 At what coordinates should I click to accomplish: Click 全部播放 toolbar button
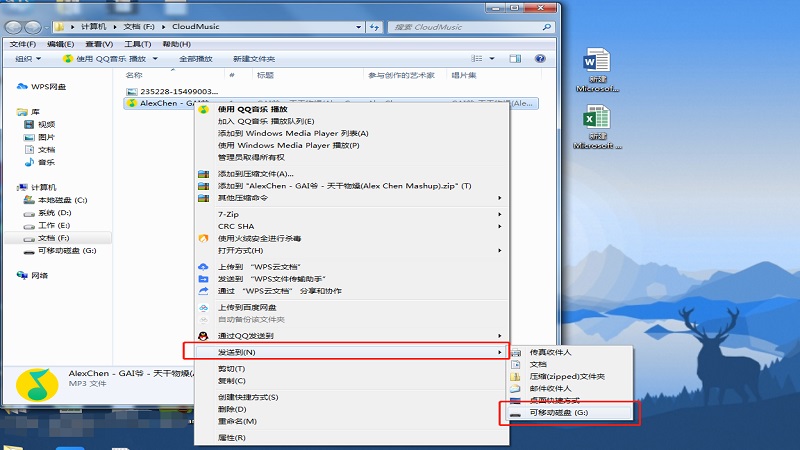[x=196, y=59]
